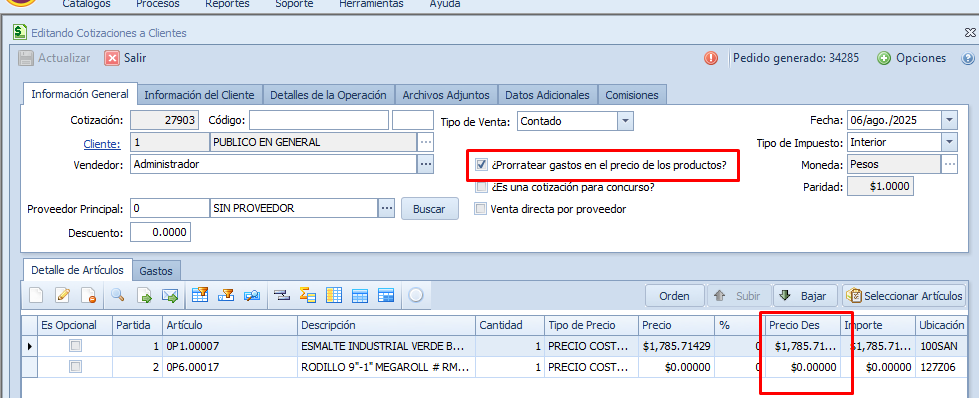Check ¿Es una cotización para concurso? box
979x398 pixels.
coord(481,187)
